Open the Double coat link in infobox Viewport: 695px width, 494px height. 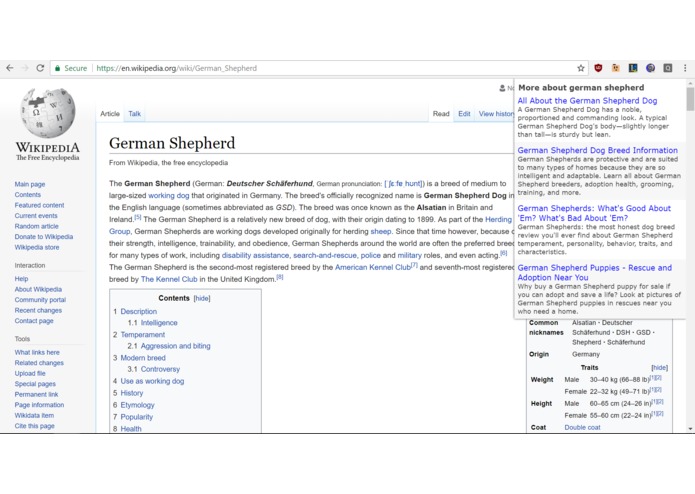coord(582,428)
